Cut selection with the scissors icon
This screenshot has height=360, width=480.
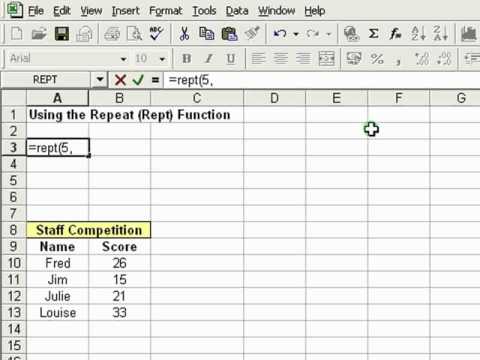point(184,34)
